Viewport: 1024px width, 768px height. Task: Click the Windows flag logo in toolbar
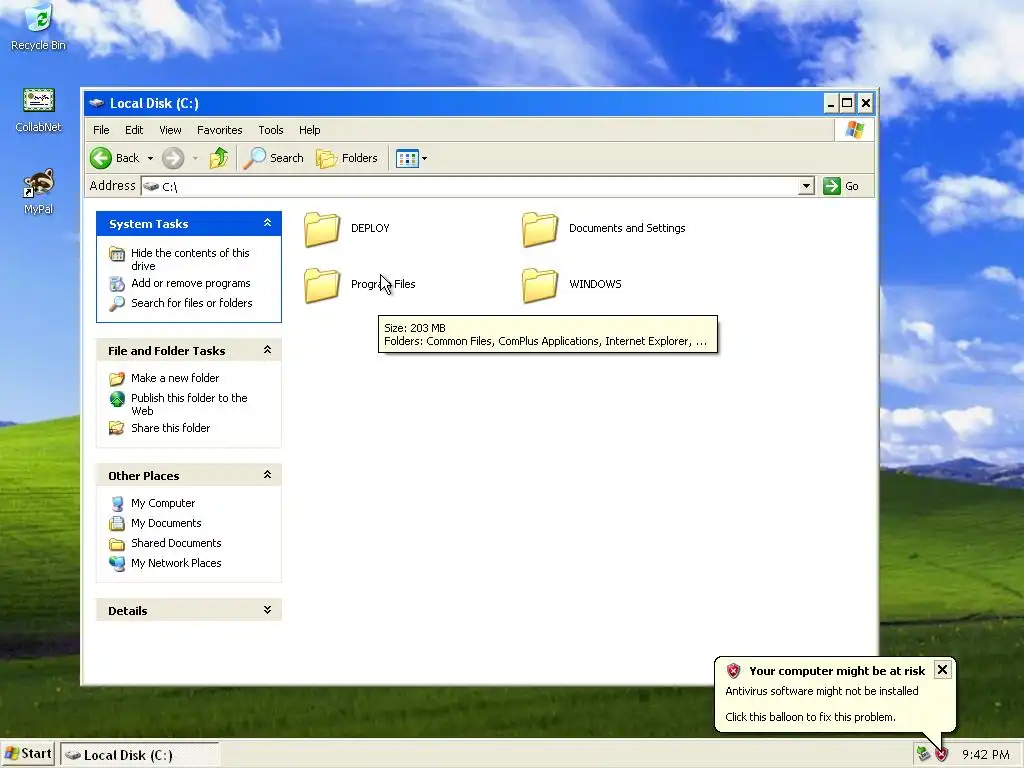coord(854,129)
